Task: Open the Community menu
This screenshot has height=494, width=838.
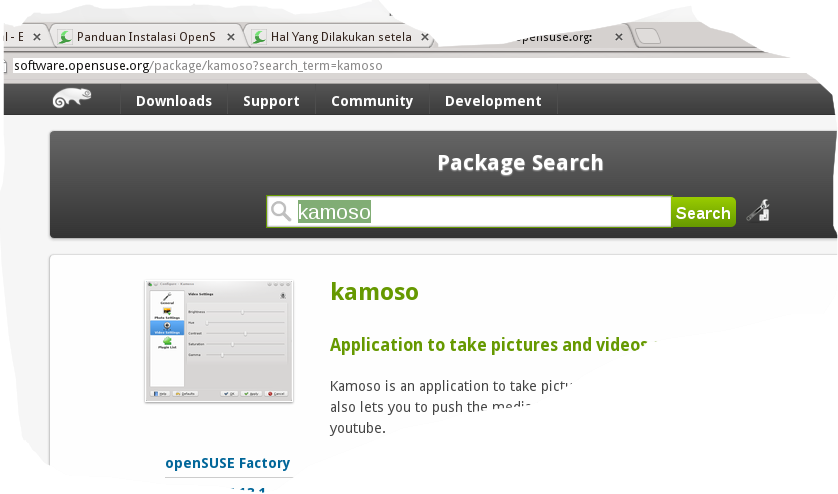Action: pyautogui.click(x=372, y=101)
